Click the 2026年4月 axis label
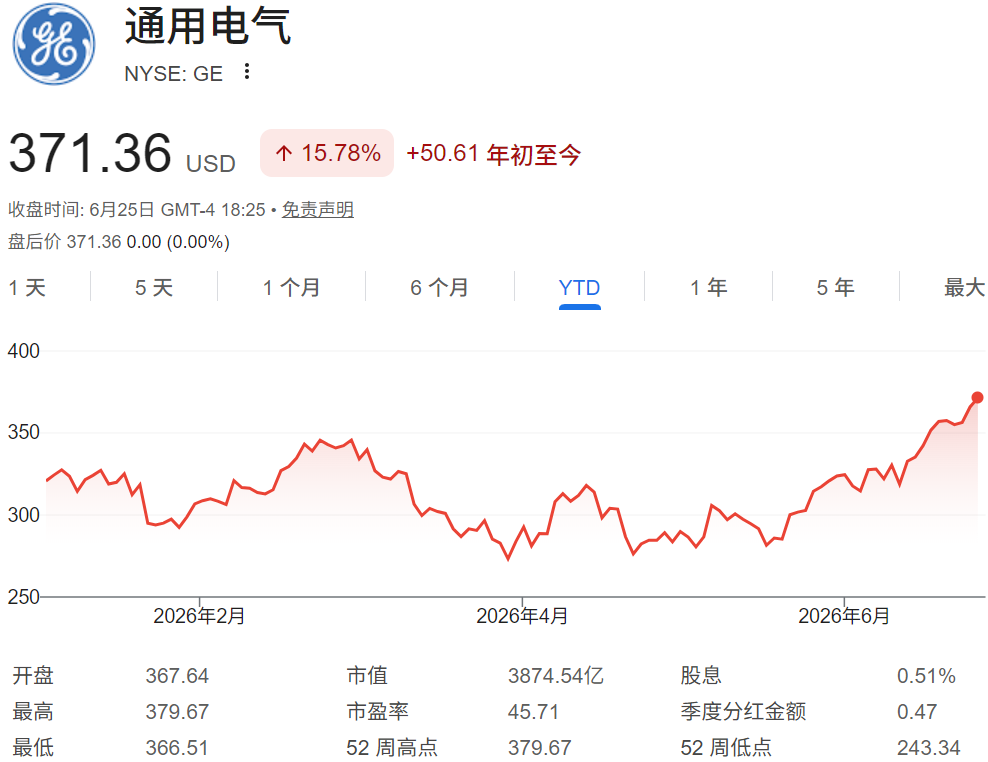This screenshot has width=988, height=762. pyautogui.click(x=522, y=616)
